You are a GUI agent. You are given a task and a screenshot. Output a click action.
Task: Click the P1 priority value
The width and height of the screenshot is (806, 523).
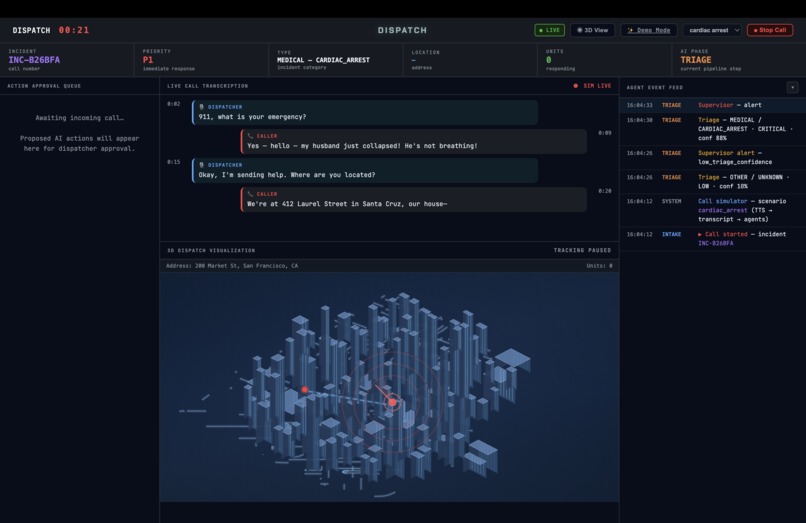click(148, 60)
